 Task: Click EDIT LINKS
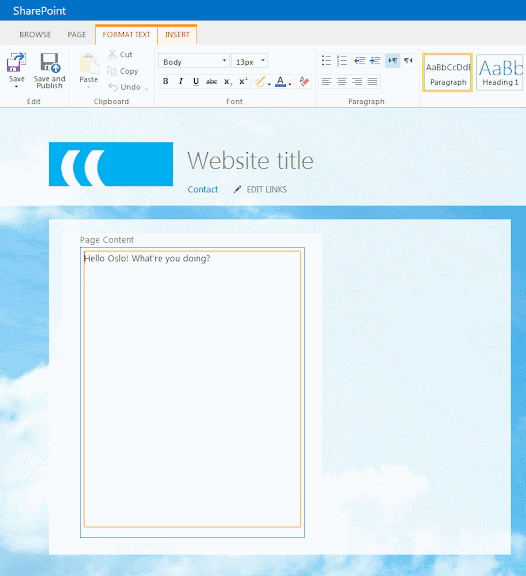coord(267,189)
